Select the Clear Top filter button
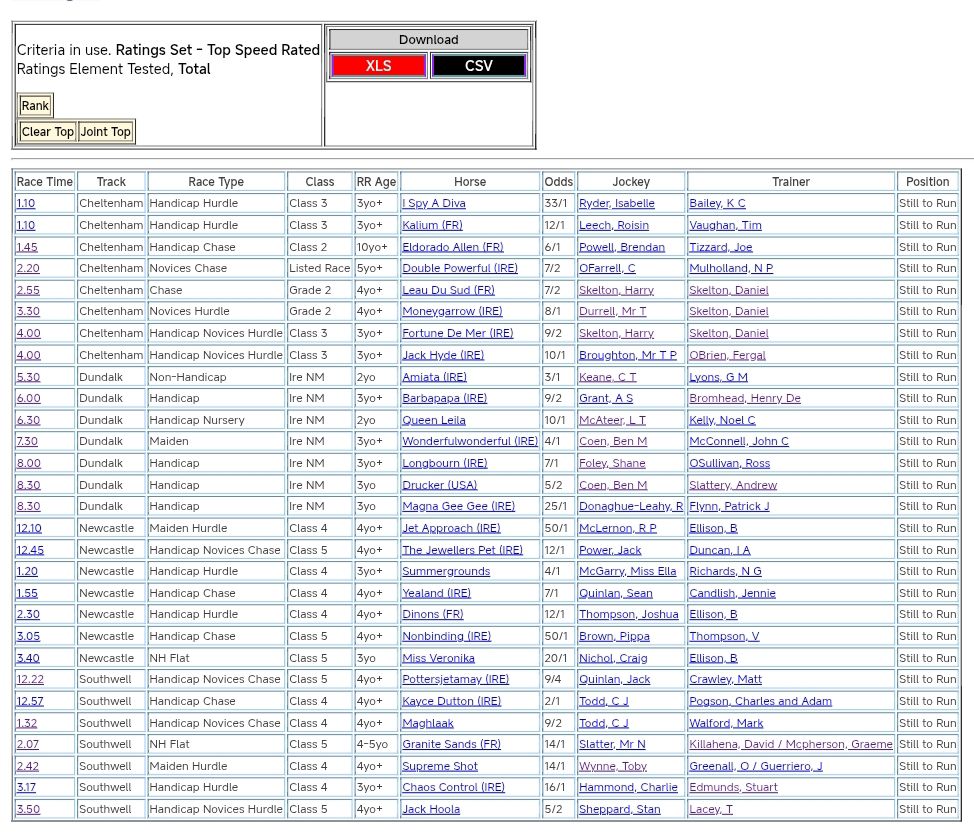The image size is (974, 840). click(48, 132)
